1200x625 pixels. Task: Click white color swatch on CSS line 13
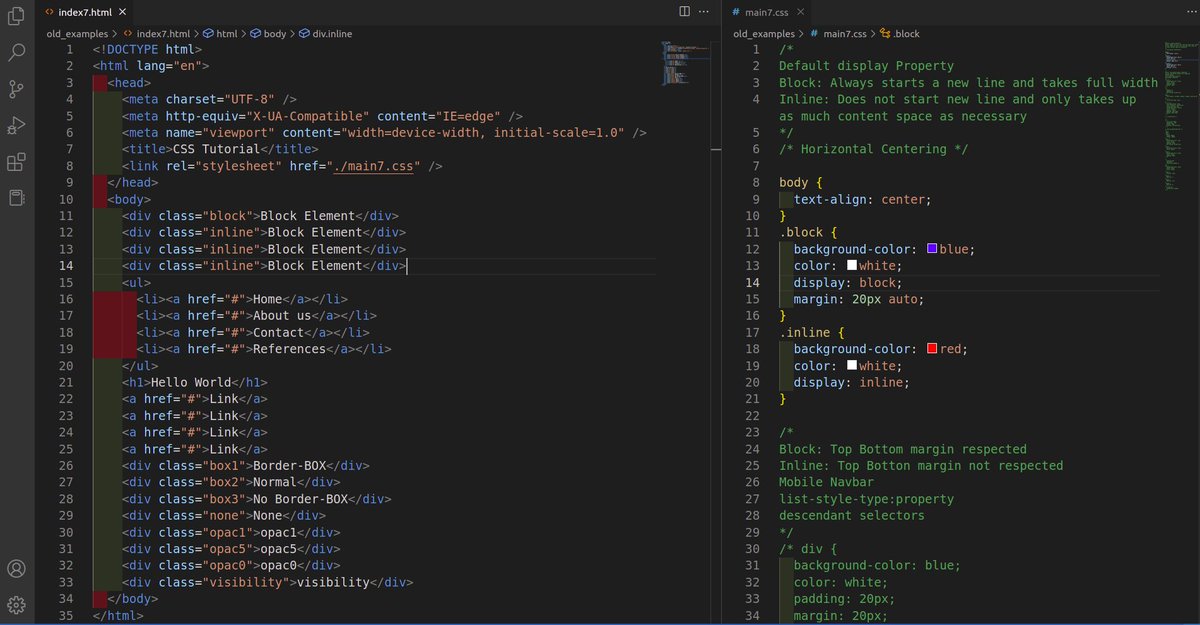coord(852,266)
